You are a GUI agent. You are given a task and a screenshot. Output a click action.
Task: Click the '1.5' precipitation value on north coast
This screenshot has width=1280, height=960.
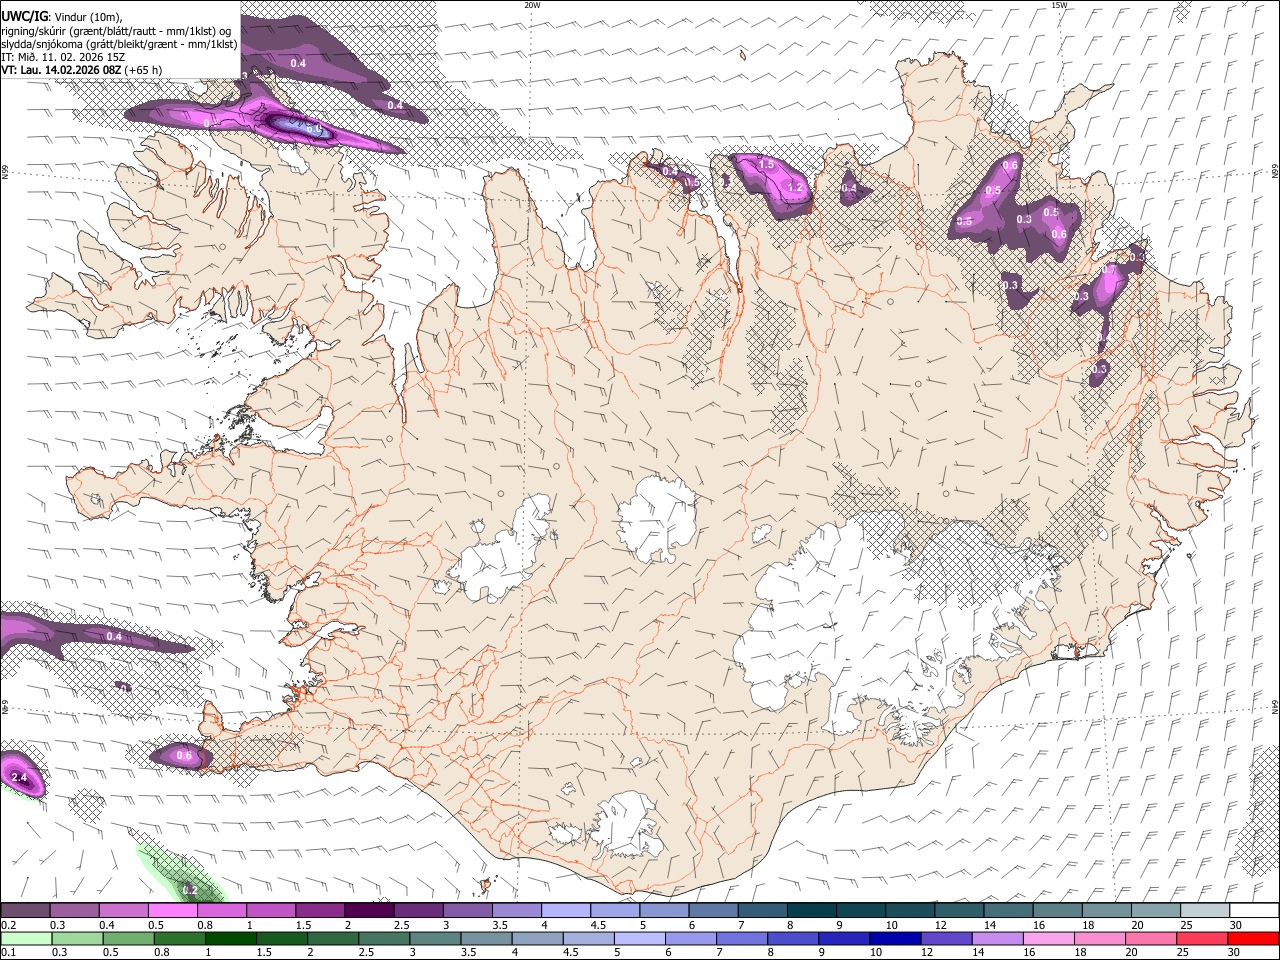click(767, 164)
